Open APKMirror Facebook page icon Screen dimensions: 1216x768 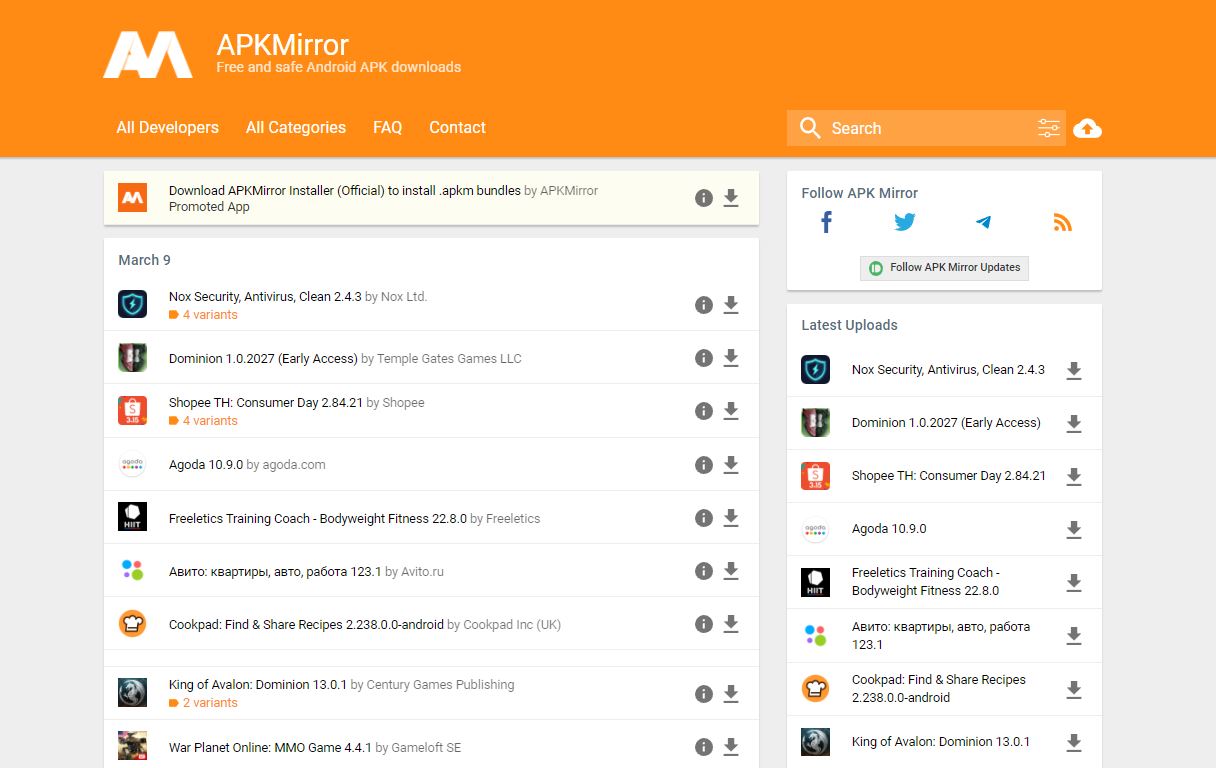pyautogui.click(x=826, y=222)
